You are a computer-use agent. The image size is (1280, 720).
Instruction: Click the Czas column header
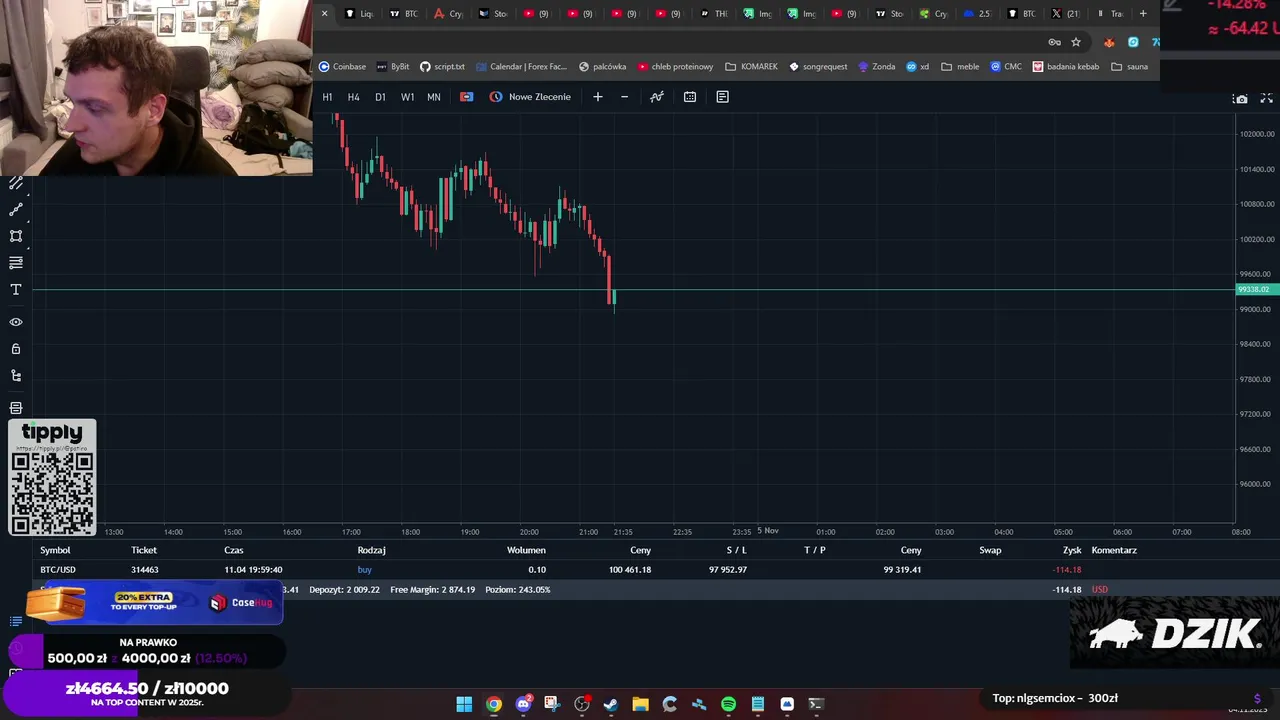click(234, 550)
